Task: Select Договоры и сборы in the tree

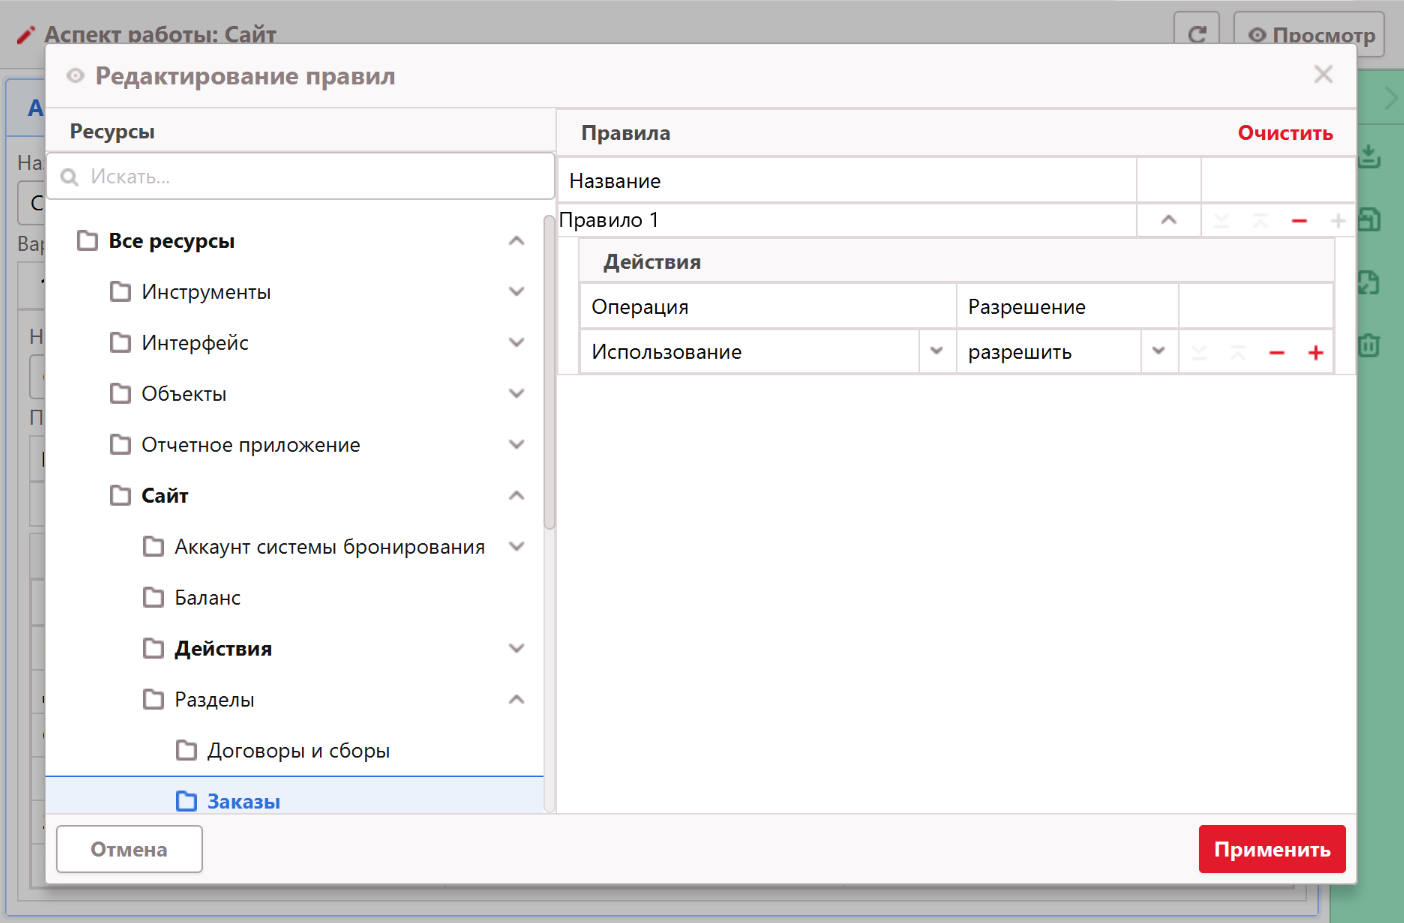Action: pos(298,751)
